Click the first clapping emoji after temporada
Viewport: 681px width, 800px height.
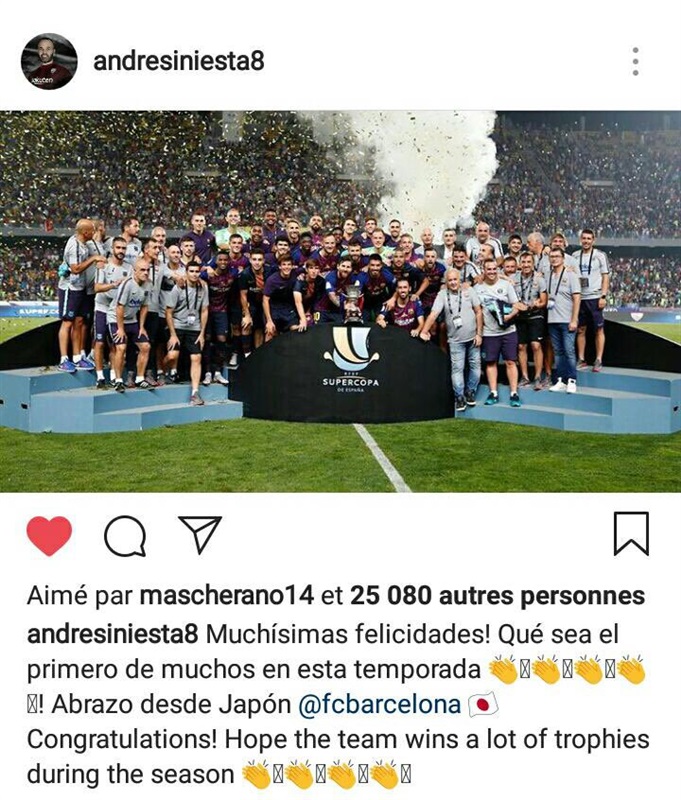point(503,669)
